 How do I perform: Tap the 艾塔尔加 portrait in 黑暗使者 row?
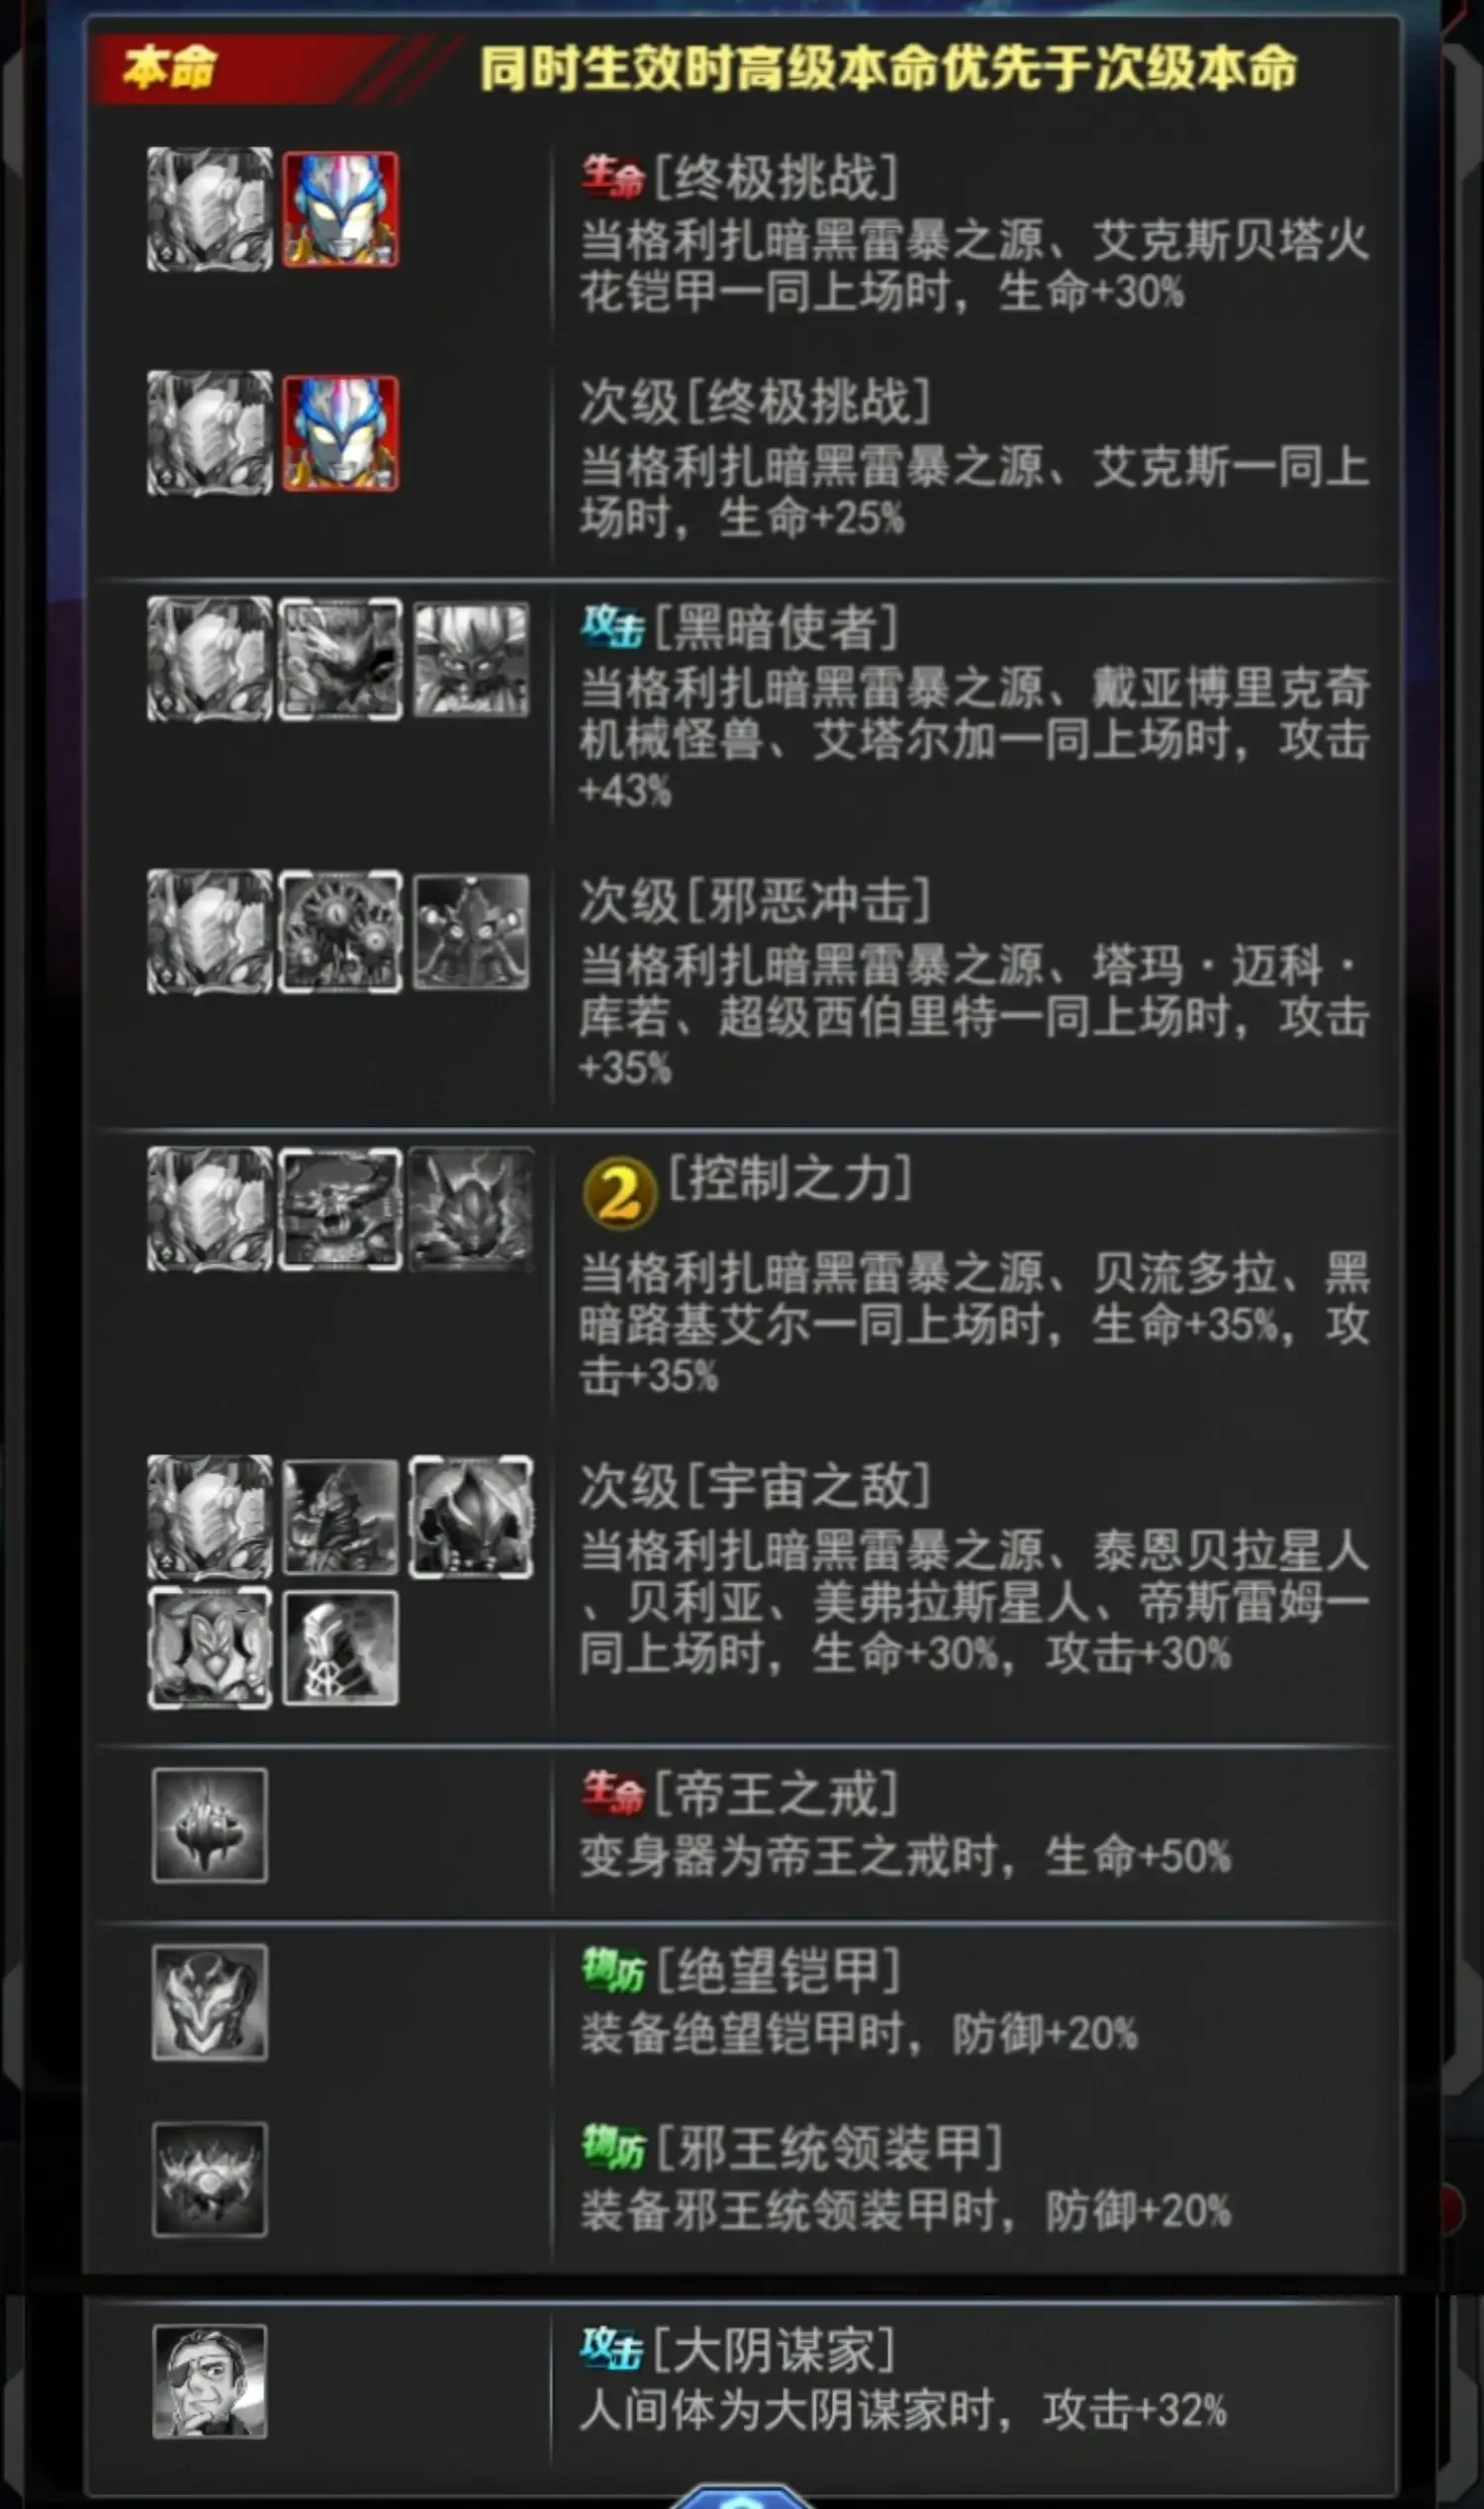pos(471,659)
